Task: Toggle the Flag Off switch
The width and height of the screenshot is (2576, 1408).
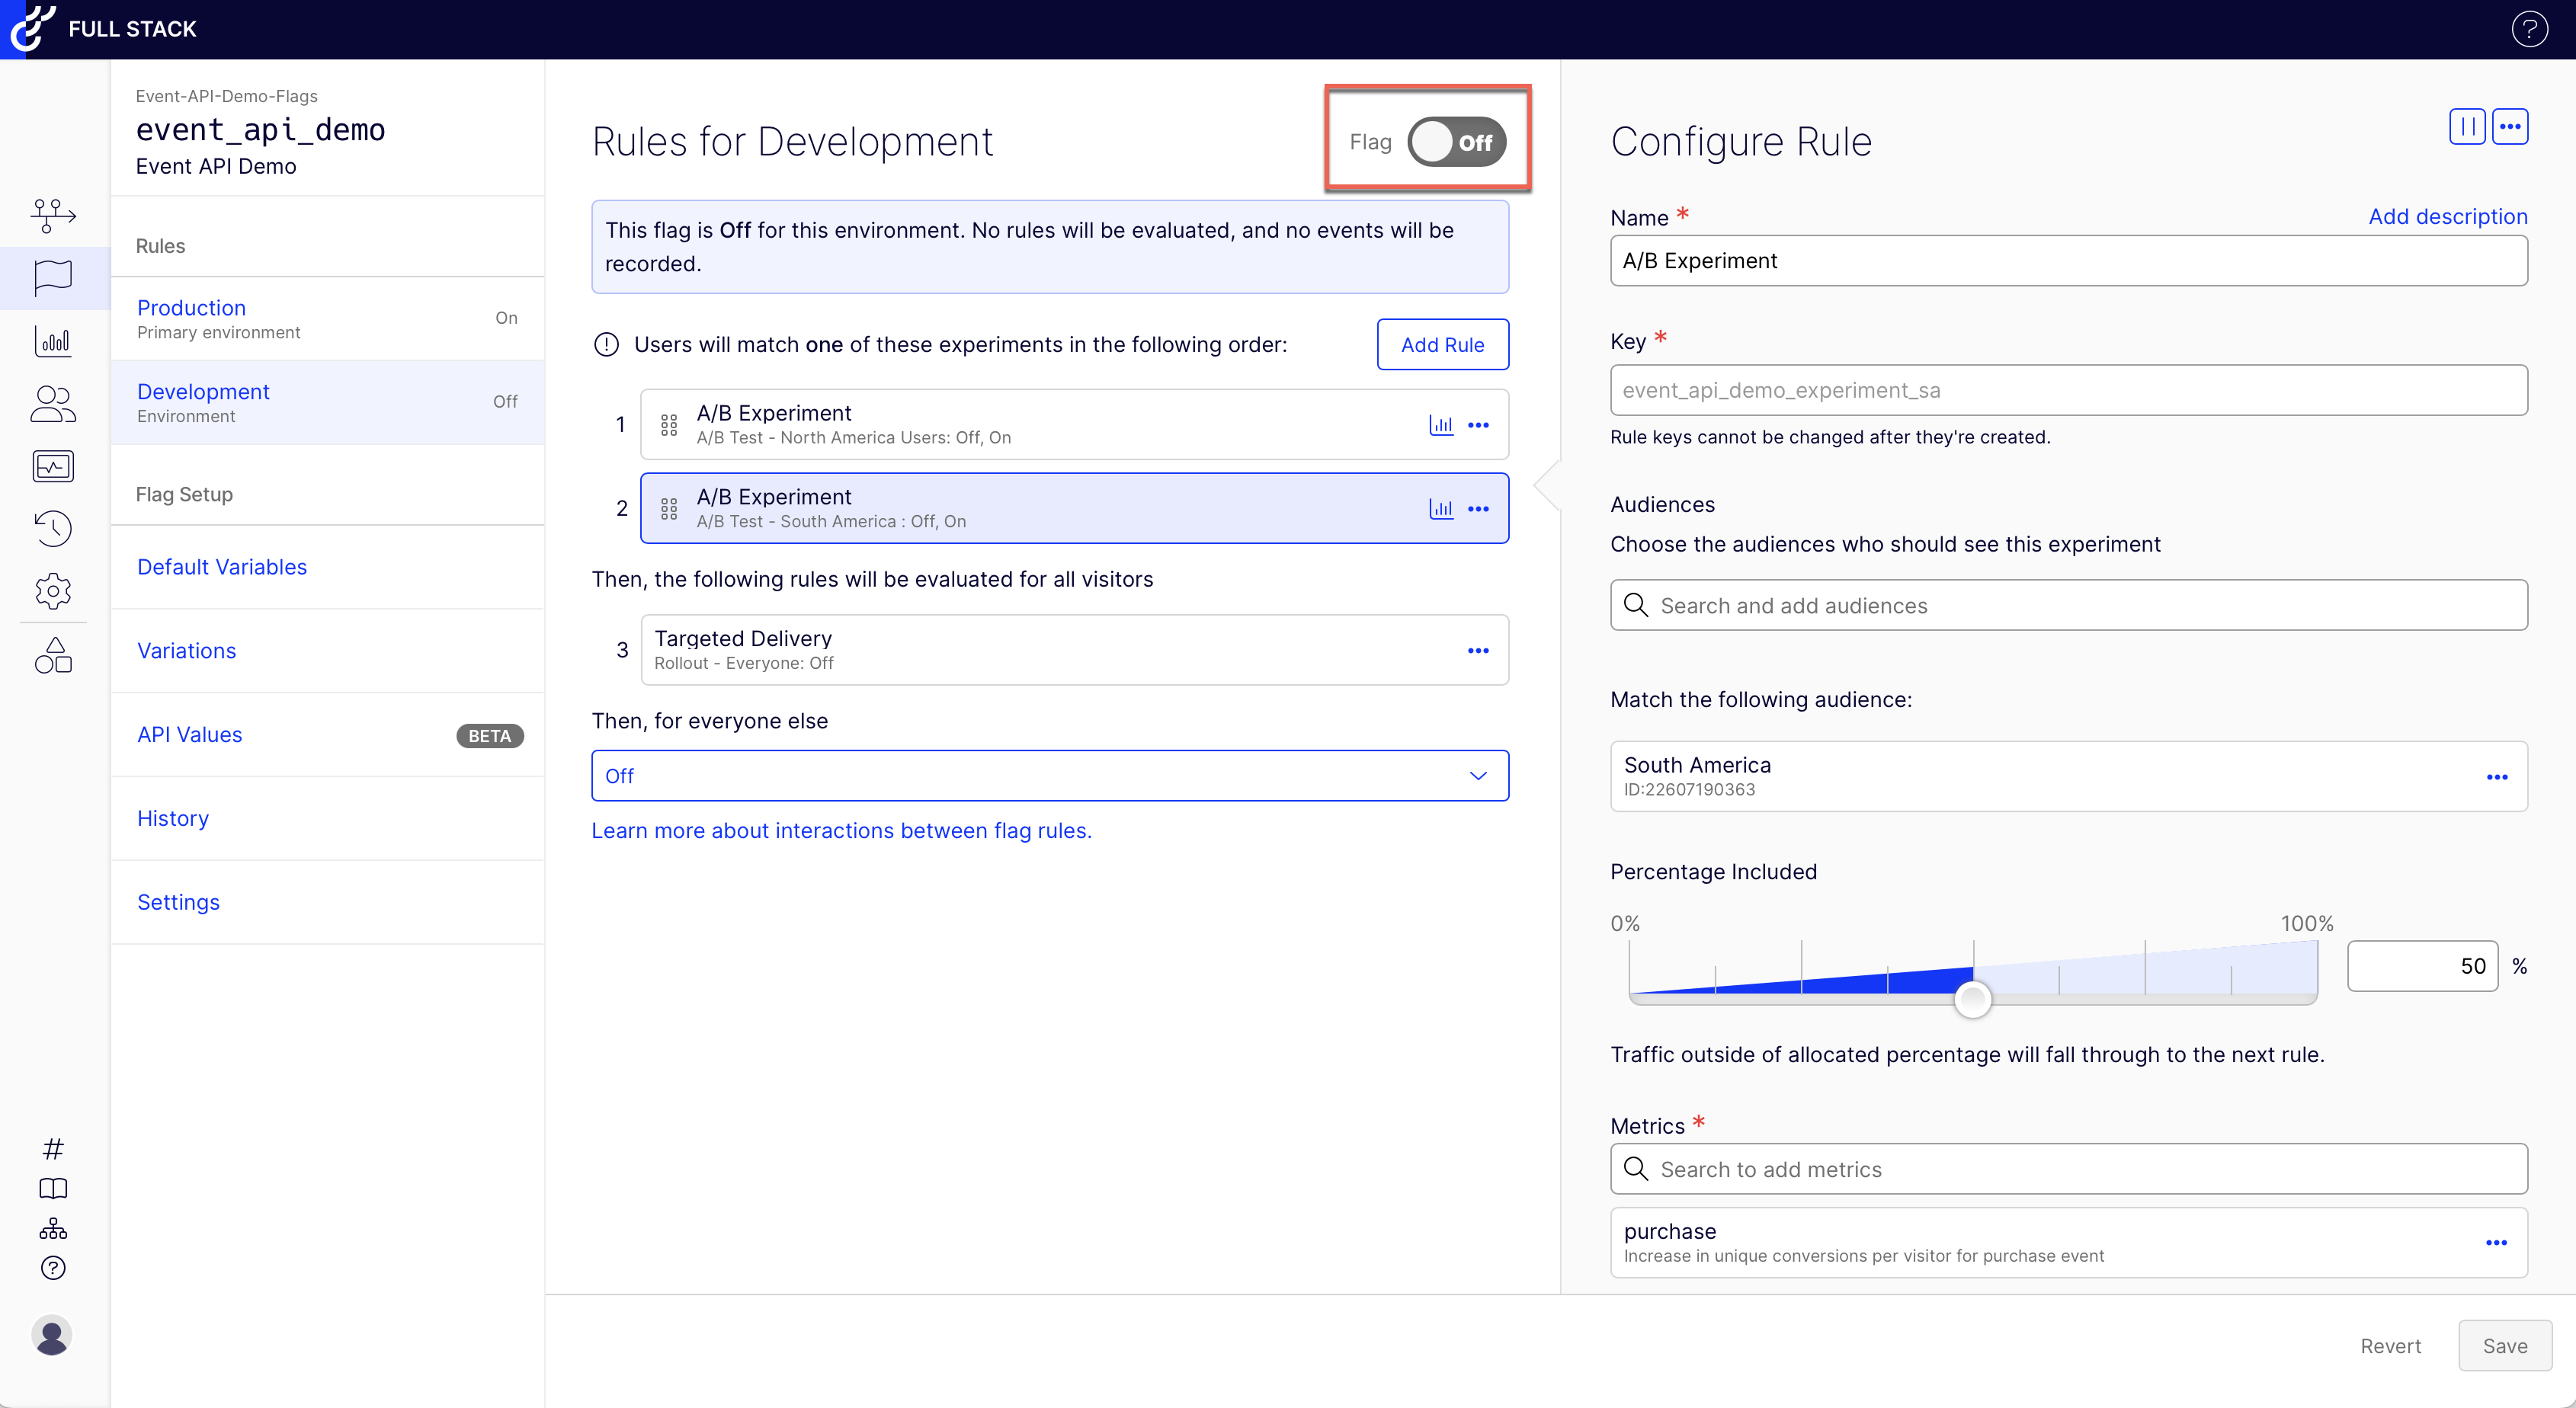Action: pos(1456,142)
